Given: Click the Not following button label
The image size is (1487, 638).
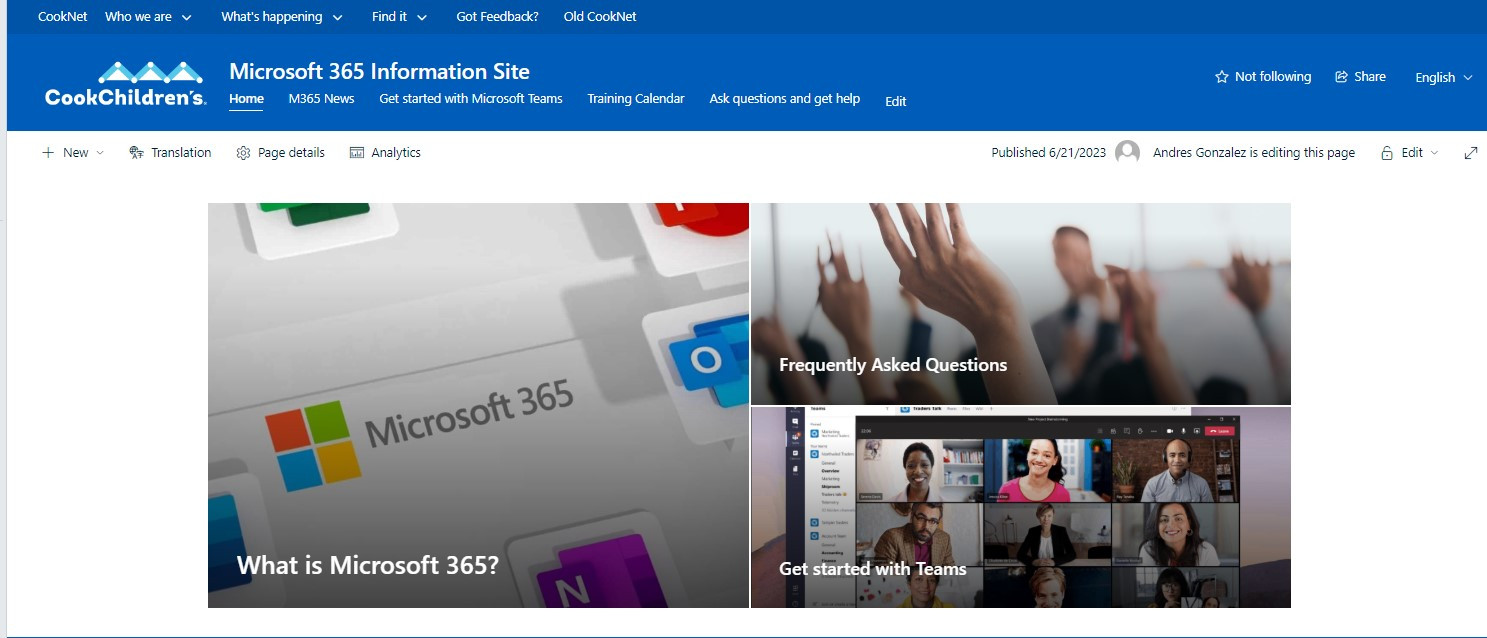Looking at the screenshot, I should tap(1273, 77).
